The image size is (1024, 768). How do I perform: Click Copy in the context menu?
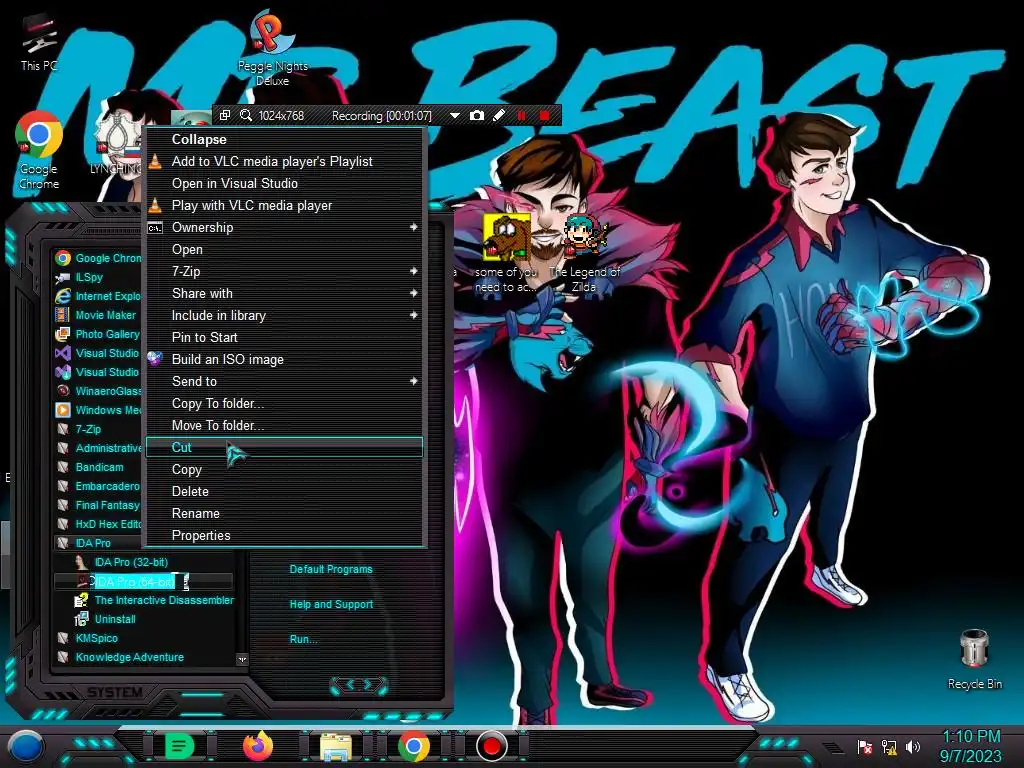[x=285, y=470]
